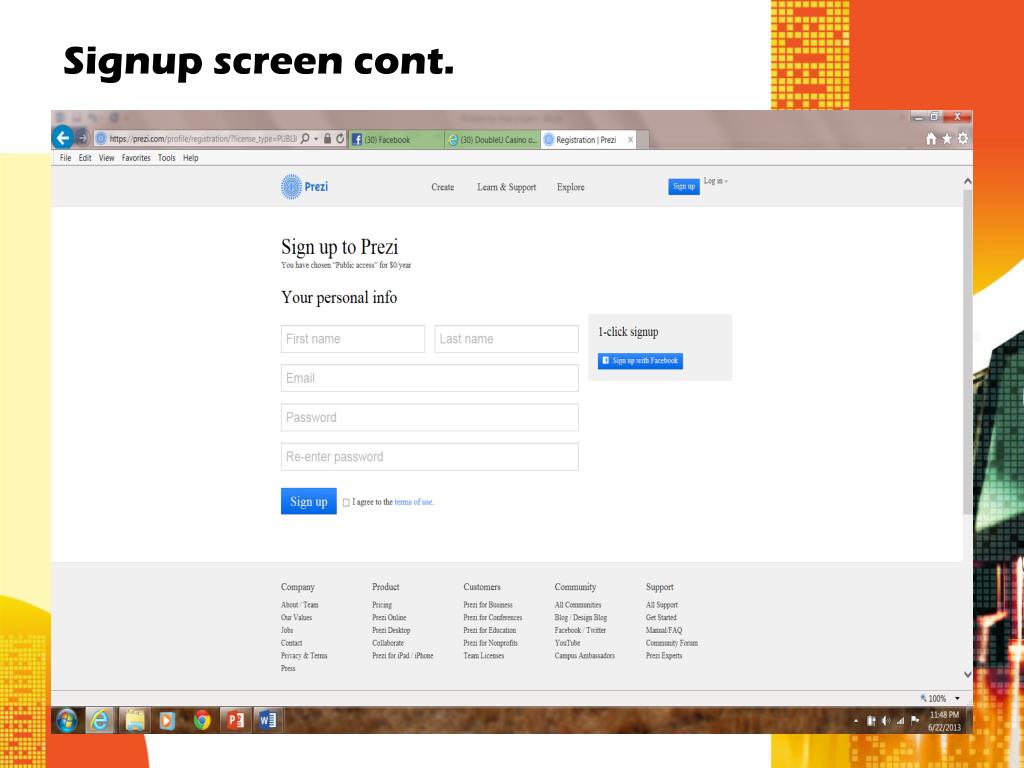Screen dimensions: 1024x768
Task: Open Prezi for Education footer link
Action: [490, 630]
